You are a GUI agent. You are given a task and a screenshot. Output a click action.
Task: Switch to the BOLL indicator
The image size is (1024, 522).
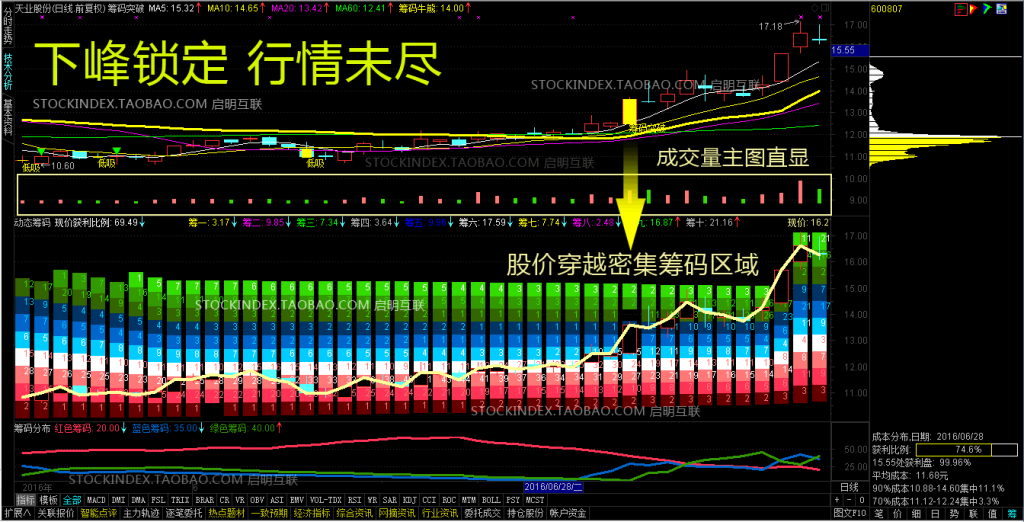click(x=491, y=500)
